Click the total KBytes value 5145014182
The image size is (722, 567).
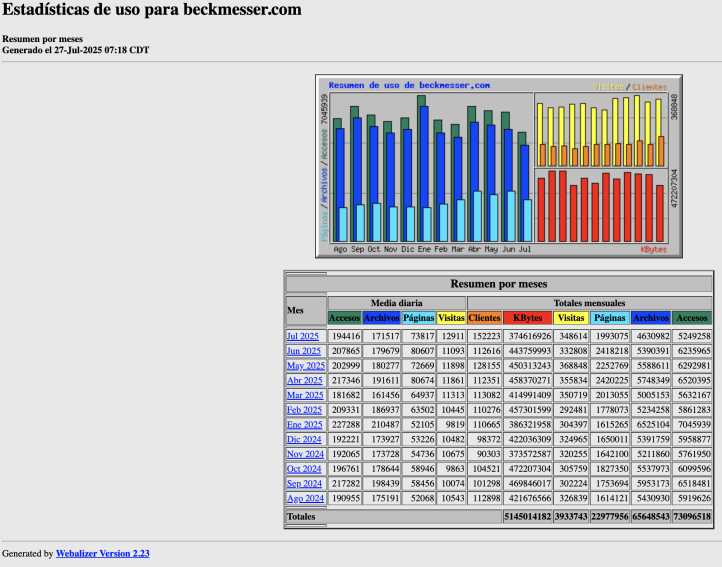click(527, 517)
